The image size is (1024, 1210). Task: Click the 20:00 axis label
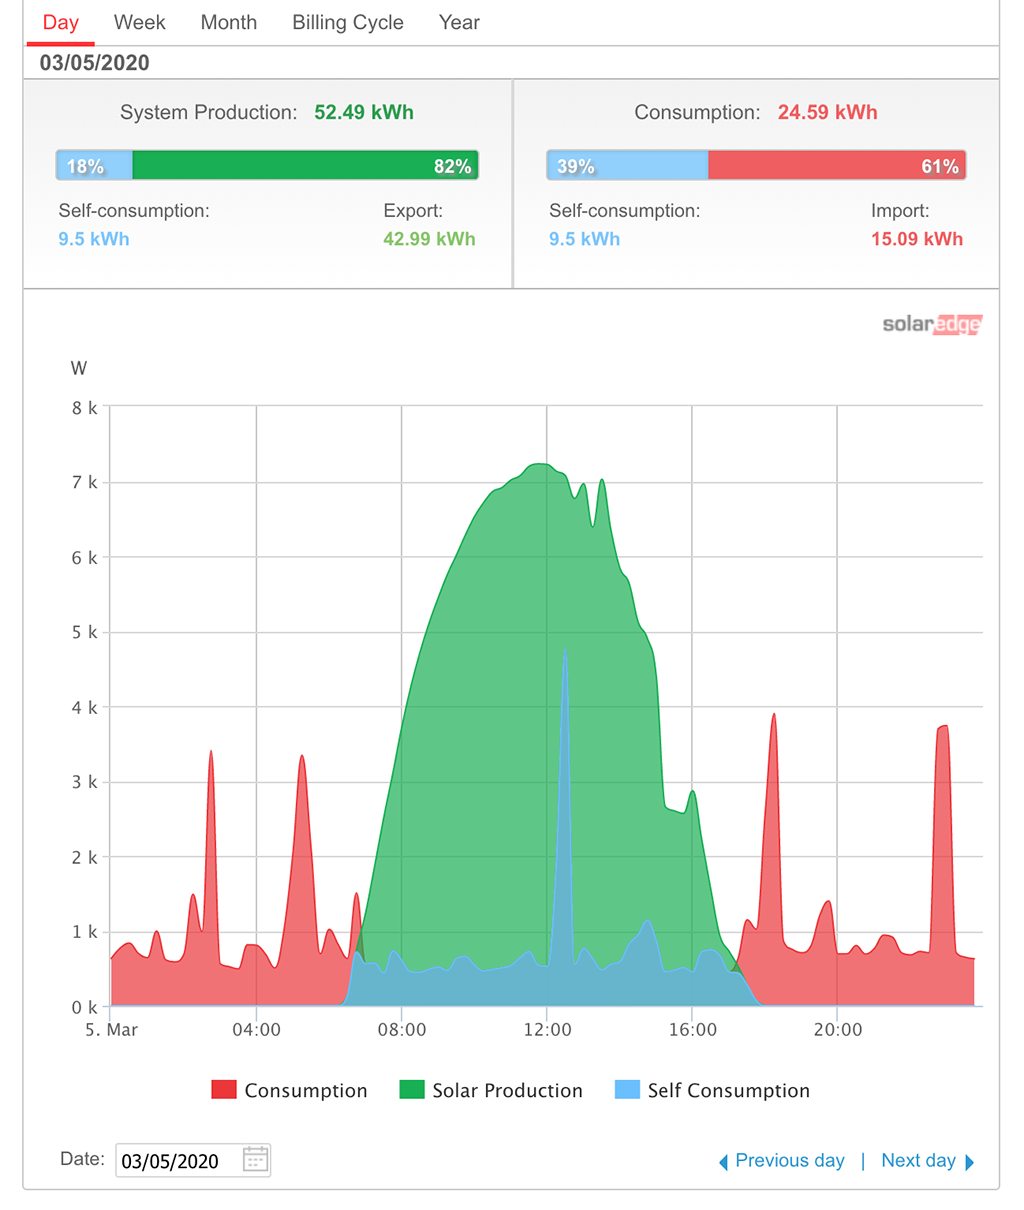[838, 1030]
